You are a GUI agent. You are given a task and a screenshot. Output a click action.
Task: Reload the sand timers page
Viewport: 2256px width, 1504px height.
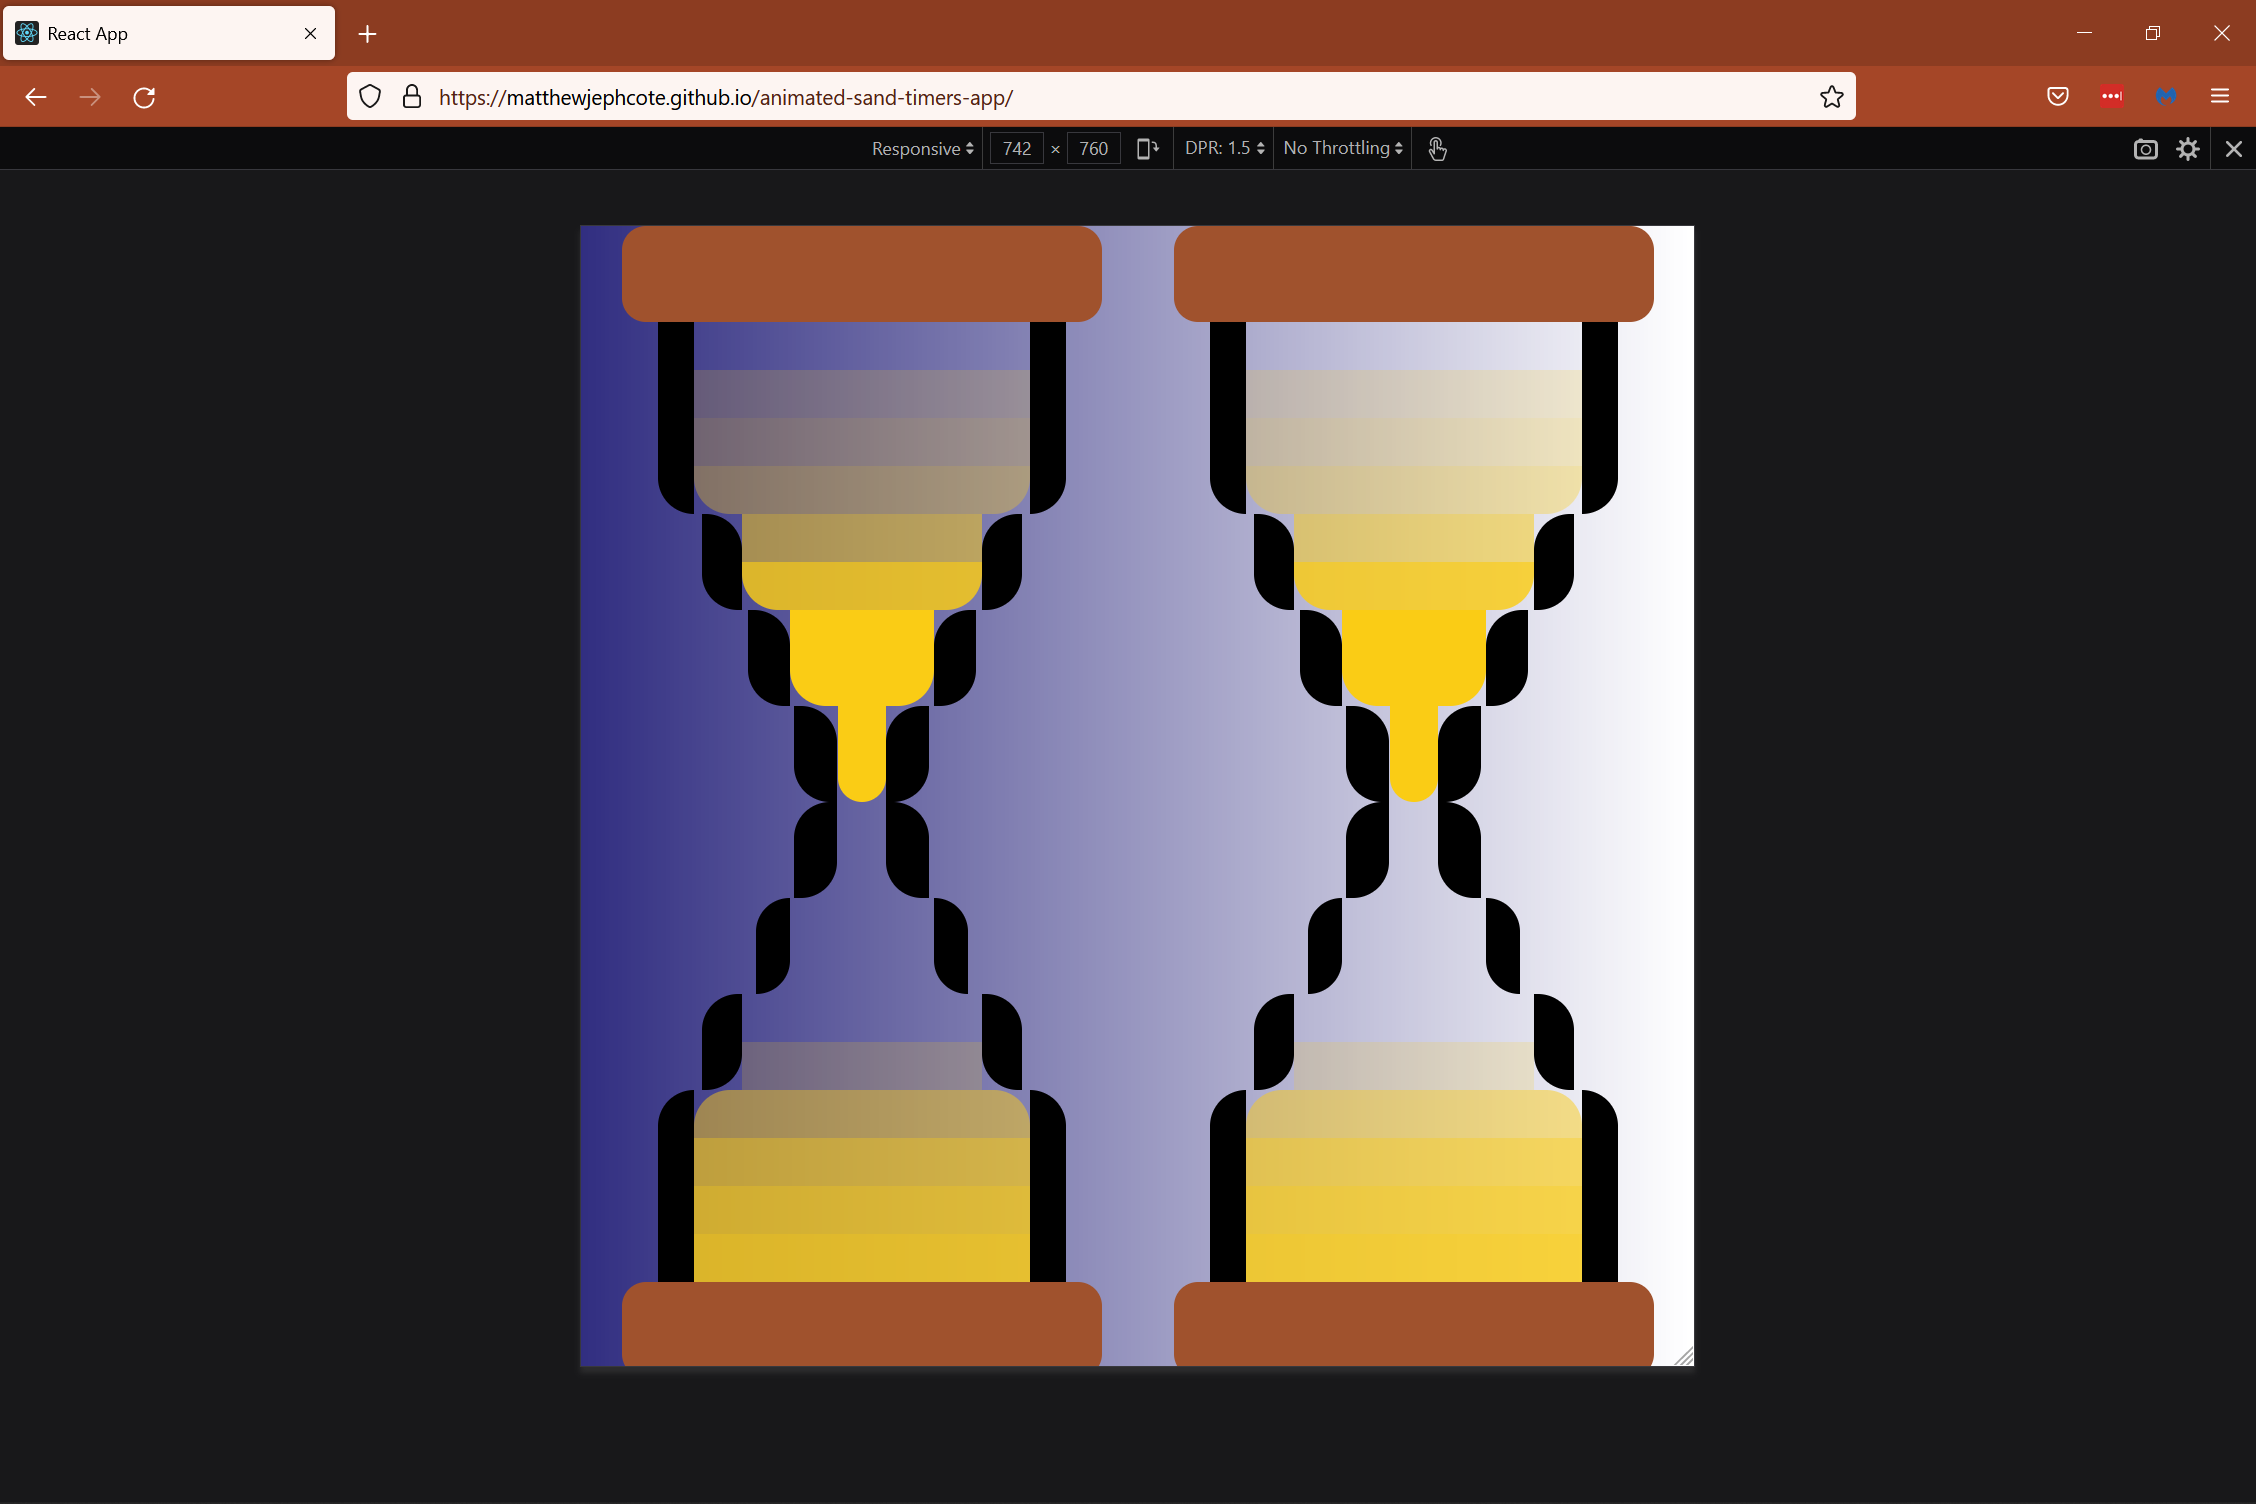point(144,96)
